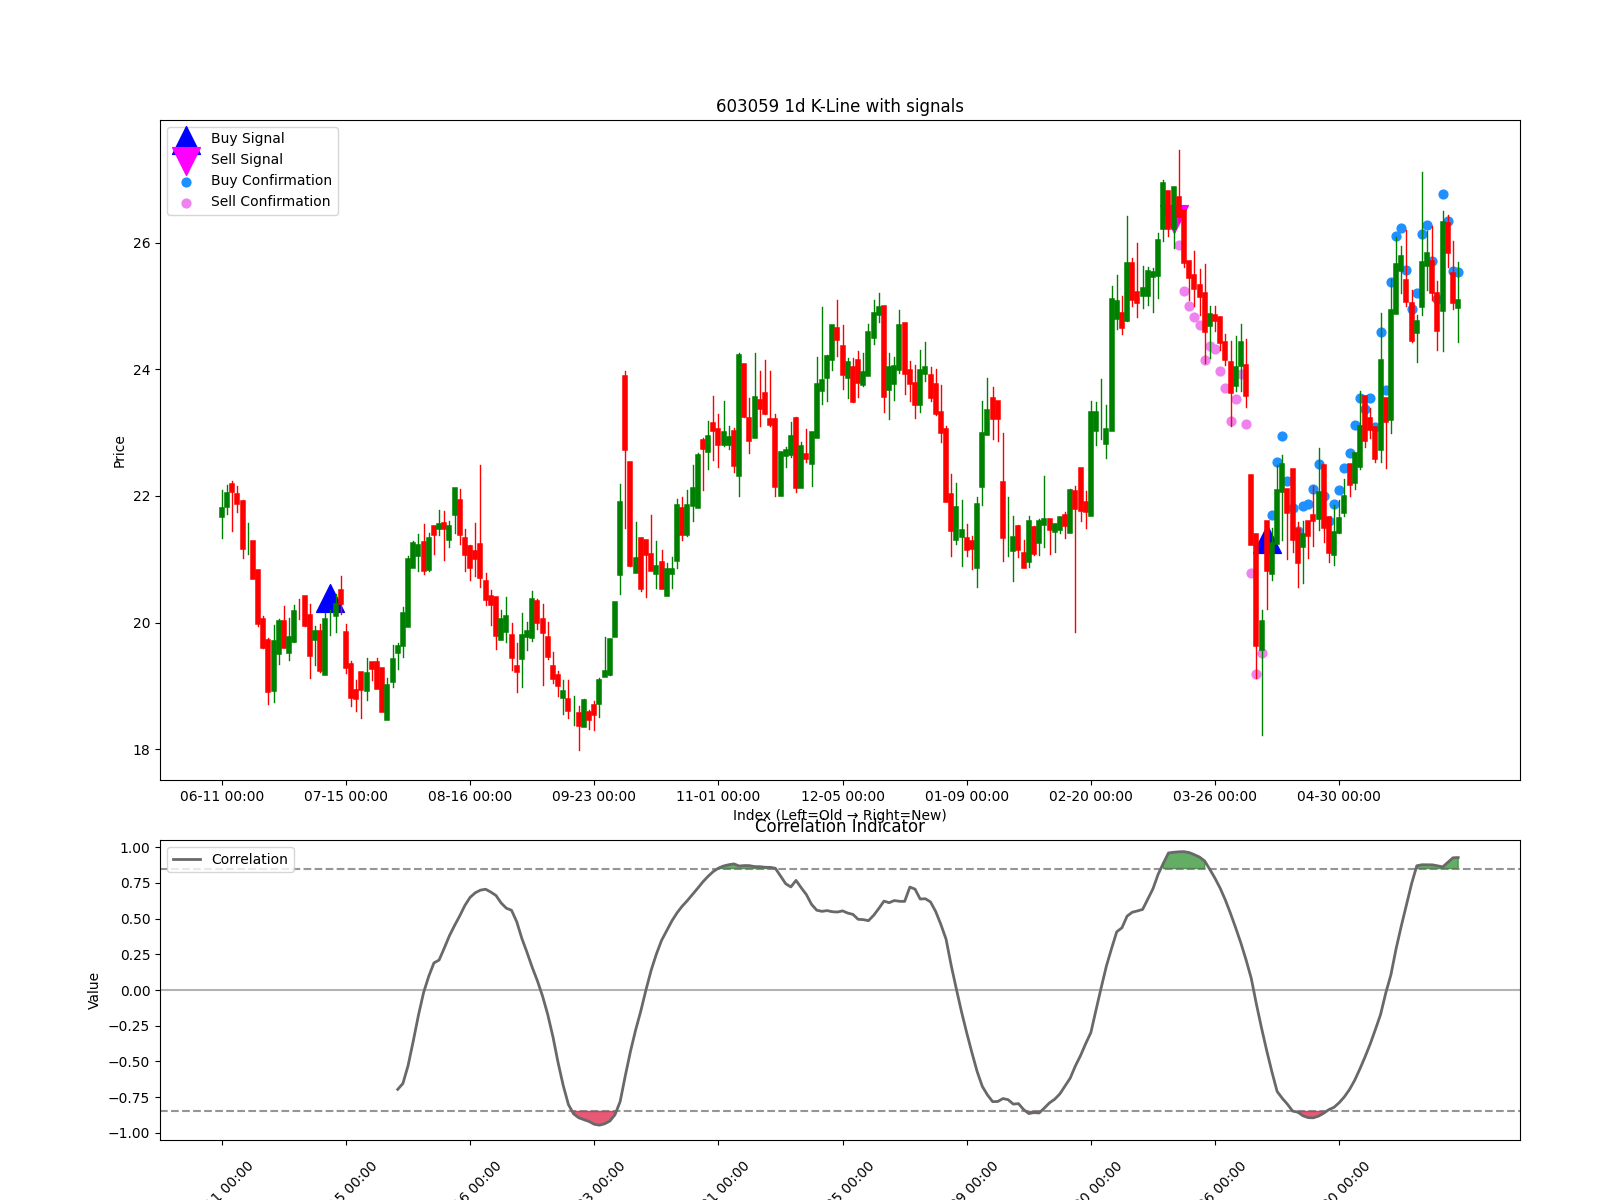This screenshot has height=1200, width=1600.
Task: Click the red filled correlation trough near 09-23
Action: point(595,1117)
